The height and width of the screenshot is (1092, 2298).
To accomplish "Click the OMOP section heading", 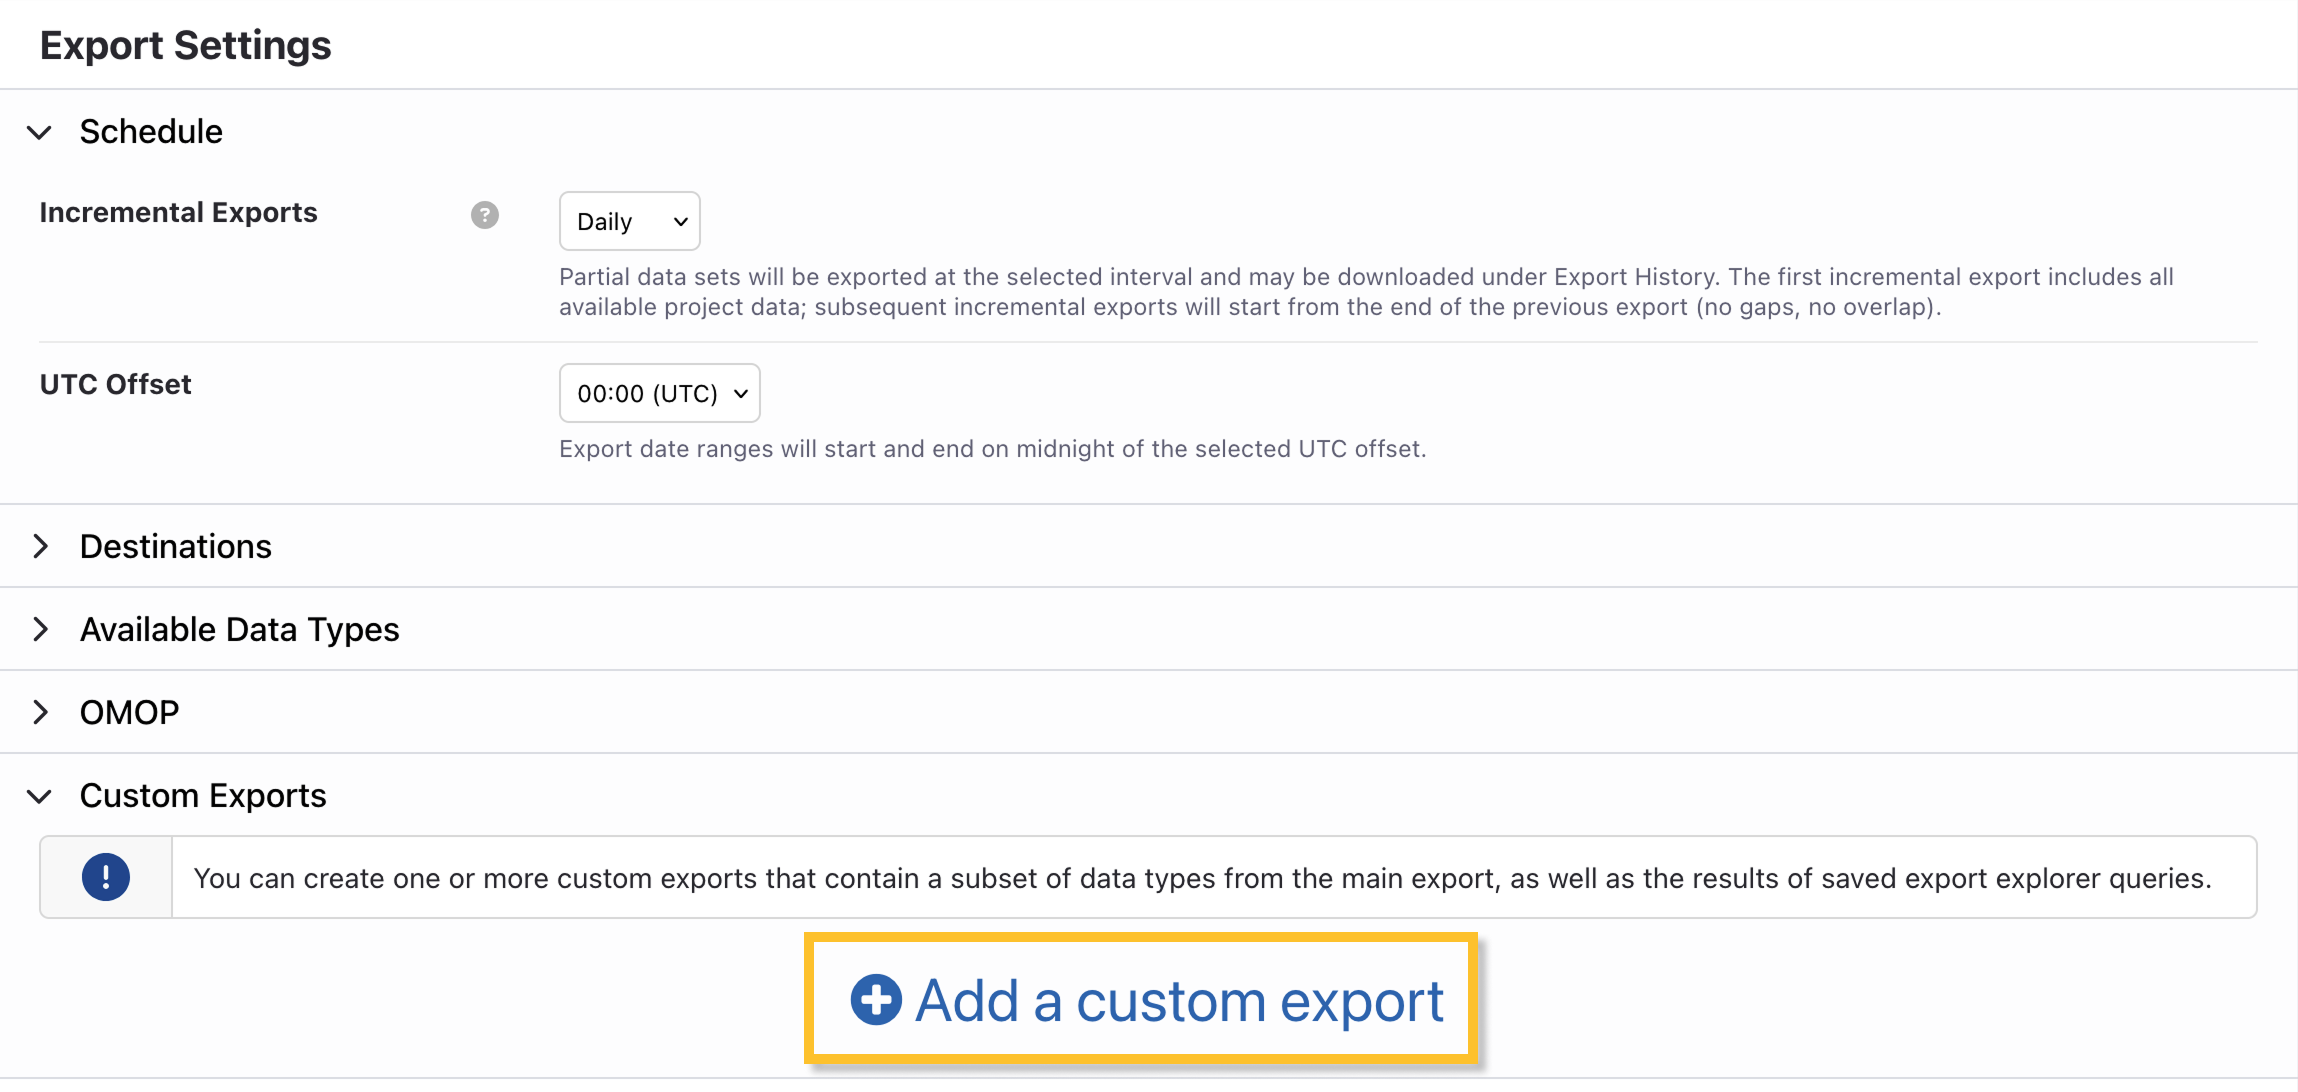I will 130,713.
